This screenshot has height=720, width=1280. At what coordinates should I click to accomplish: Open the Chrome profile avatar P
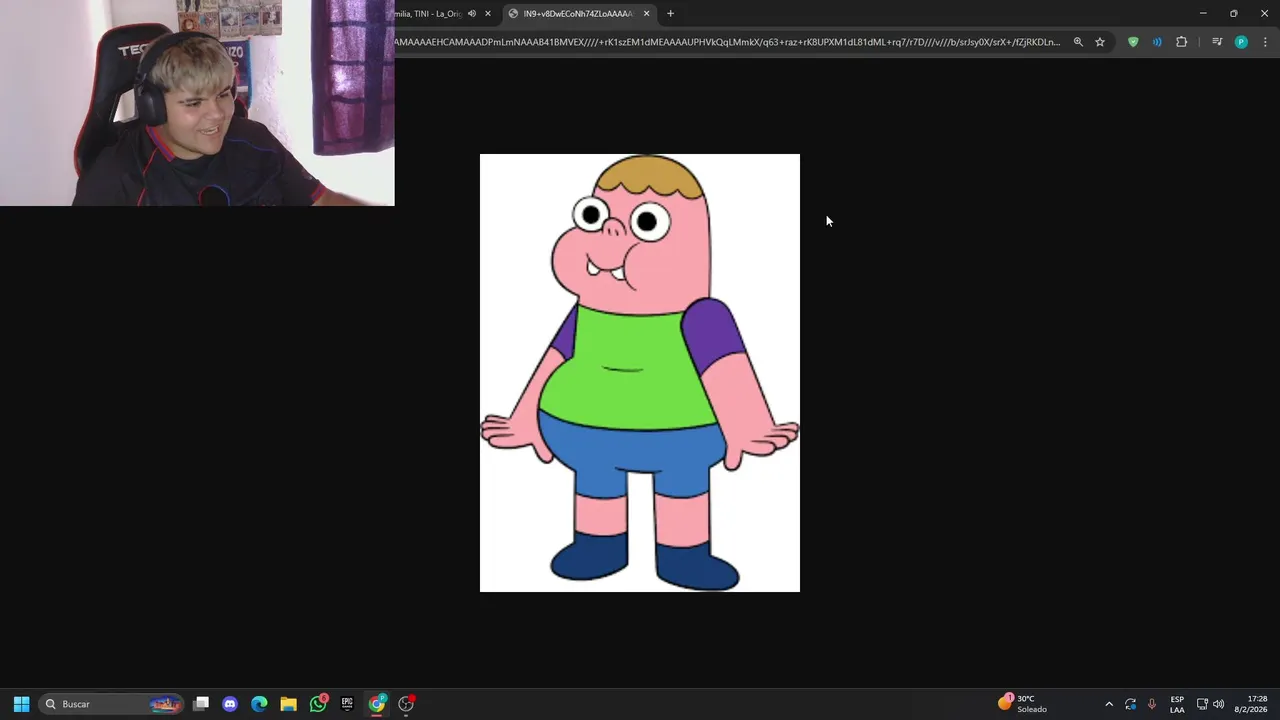coord(1241,42)
